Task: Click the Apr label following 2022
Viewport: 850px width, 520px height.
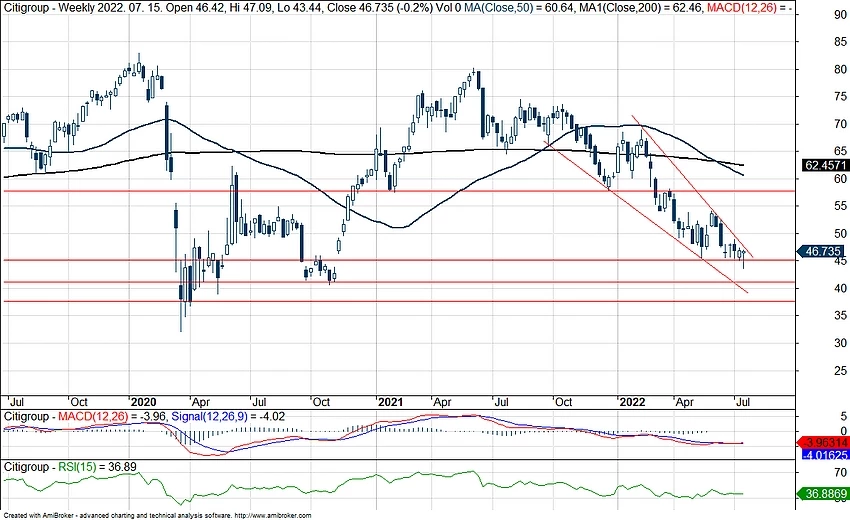Action: click(684, 402)
